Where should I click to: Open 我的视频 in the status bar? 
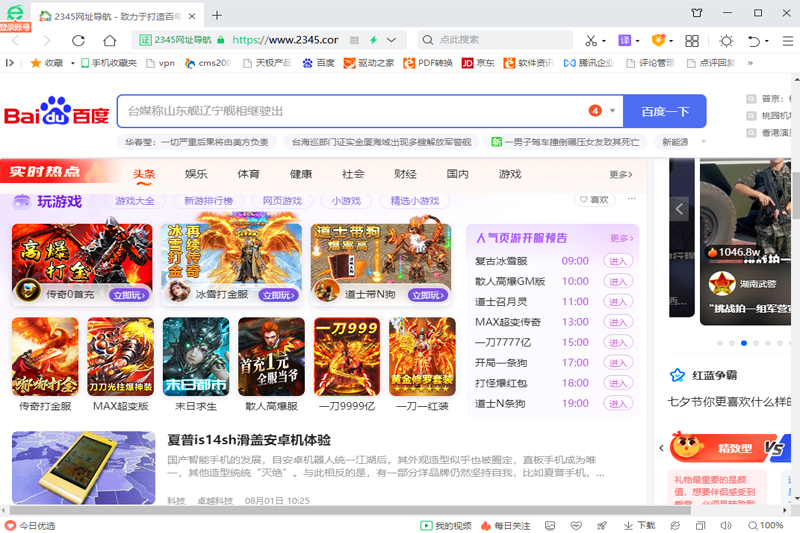(446, 525)
